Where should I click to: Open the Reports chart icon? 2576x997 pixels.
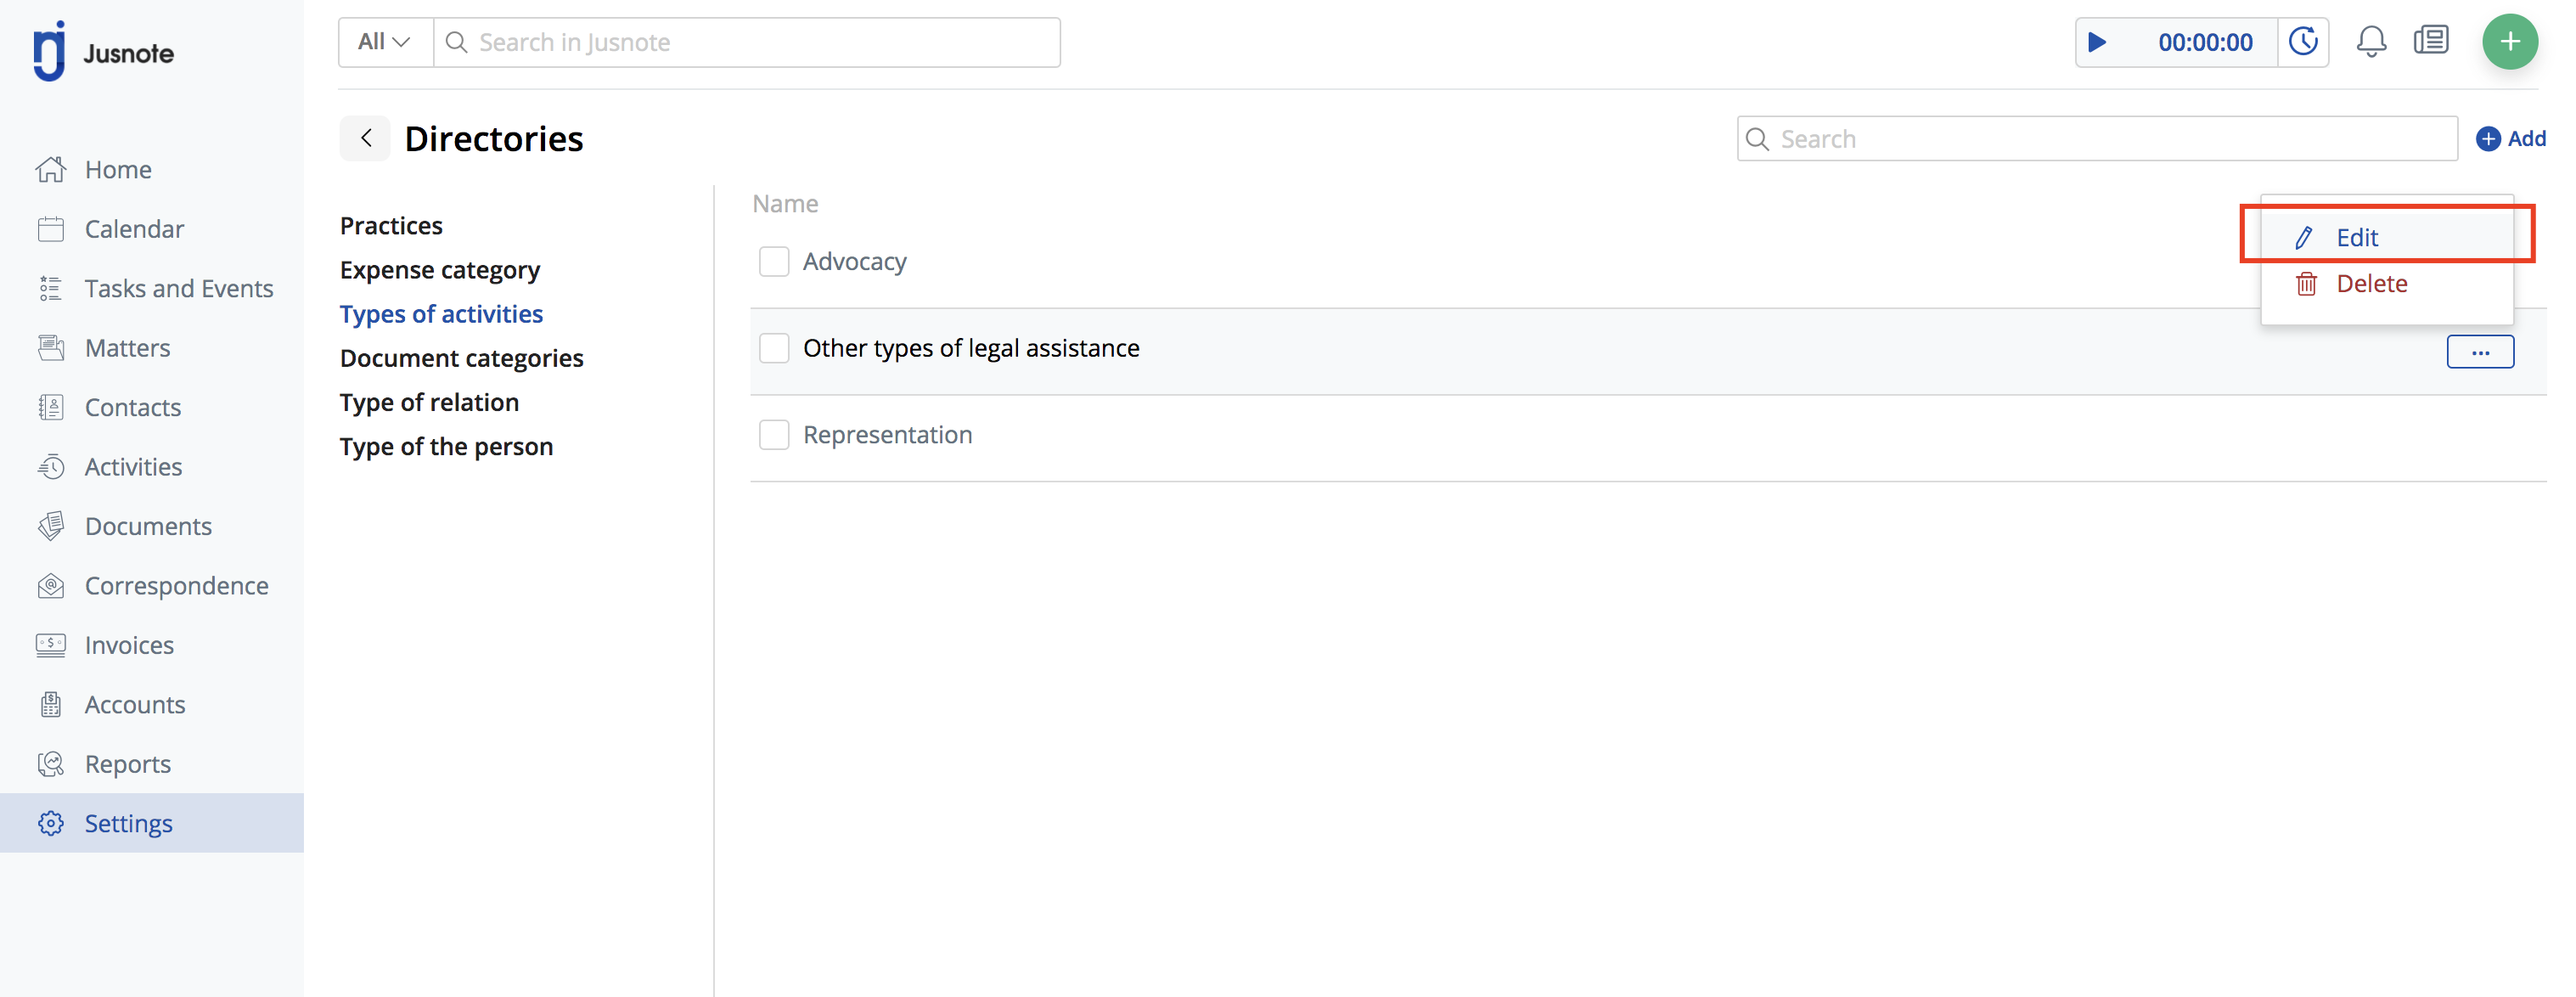[51, 764]
